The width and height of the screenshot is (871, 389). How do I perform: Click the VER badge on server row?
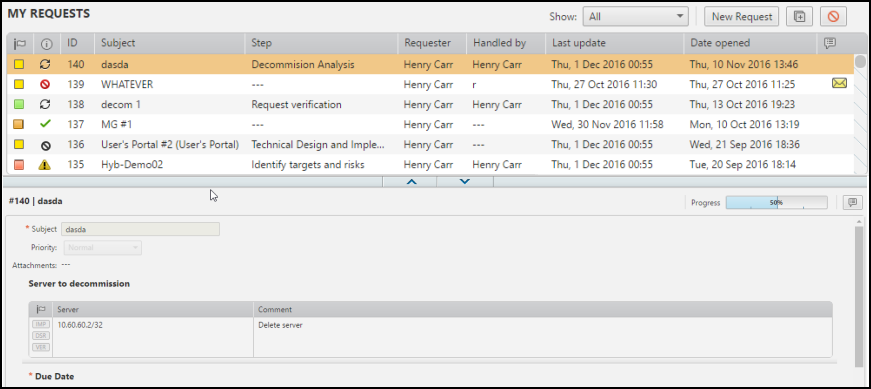(x=41, y=347)
